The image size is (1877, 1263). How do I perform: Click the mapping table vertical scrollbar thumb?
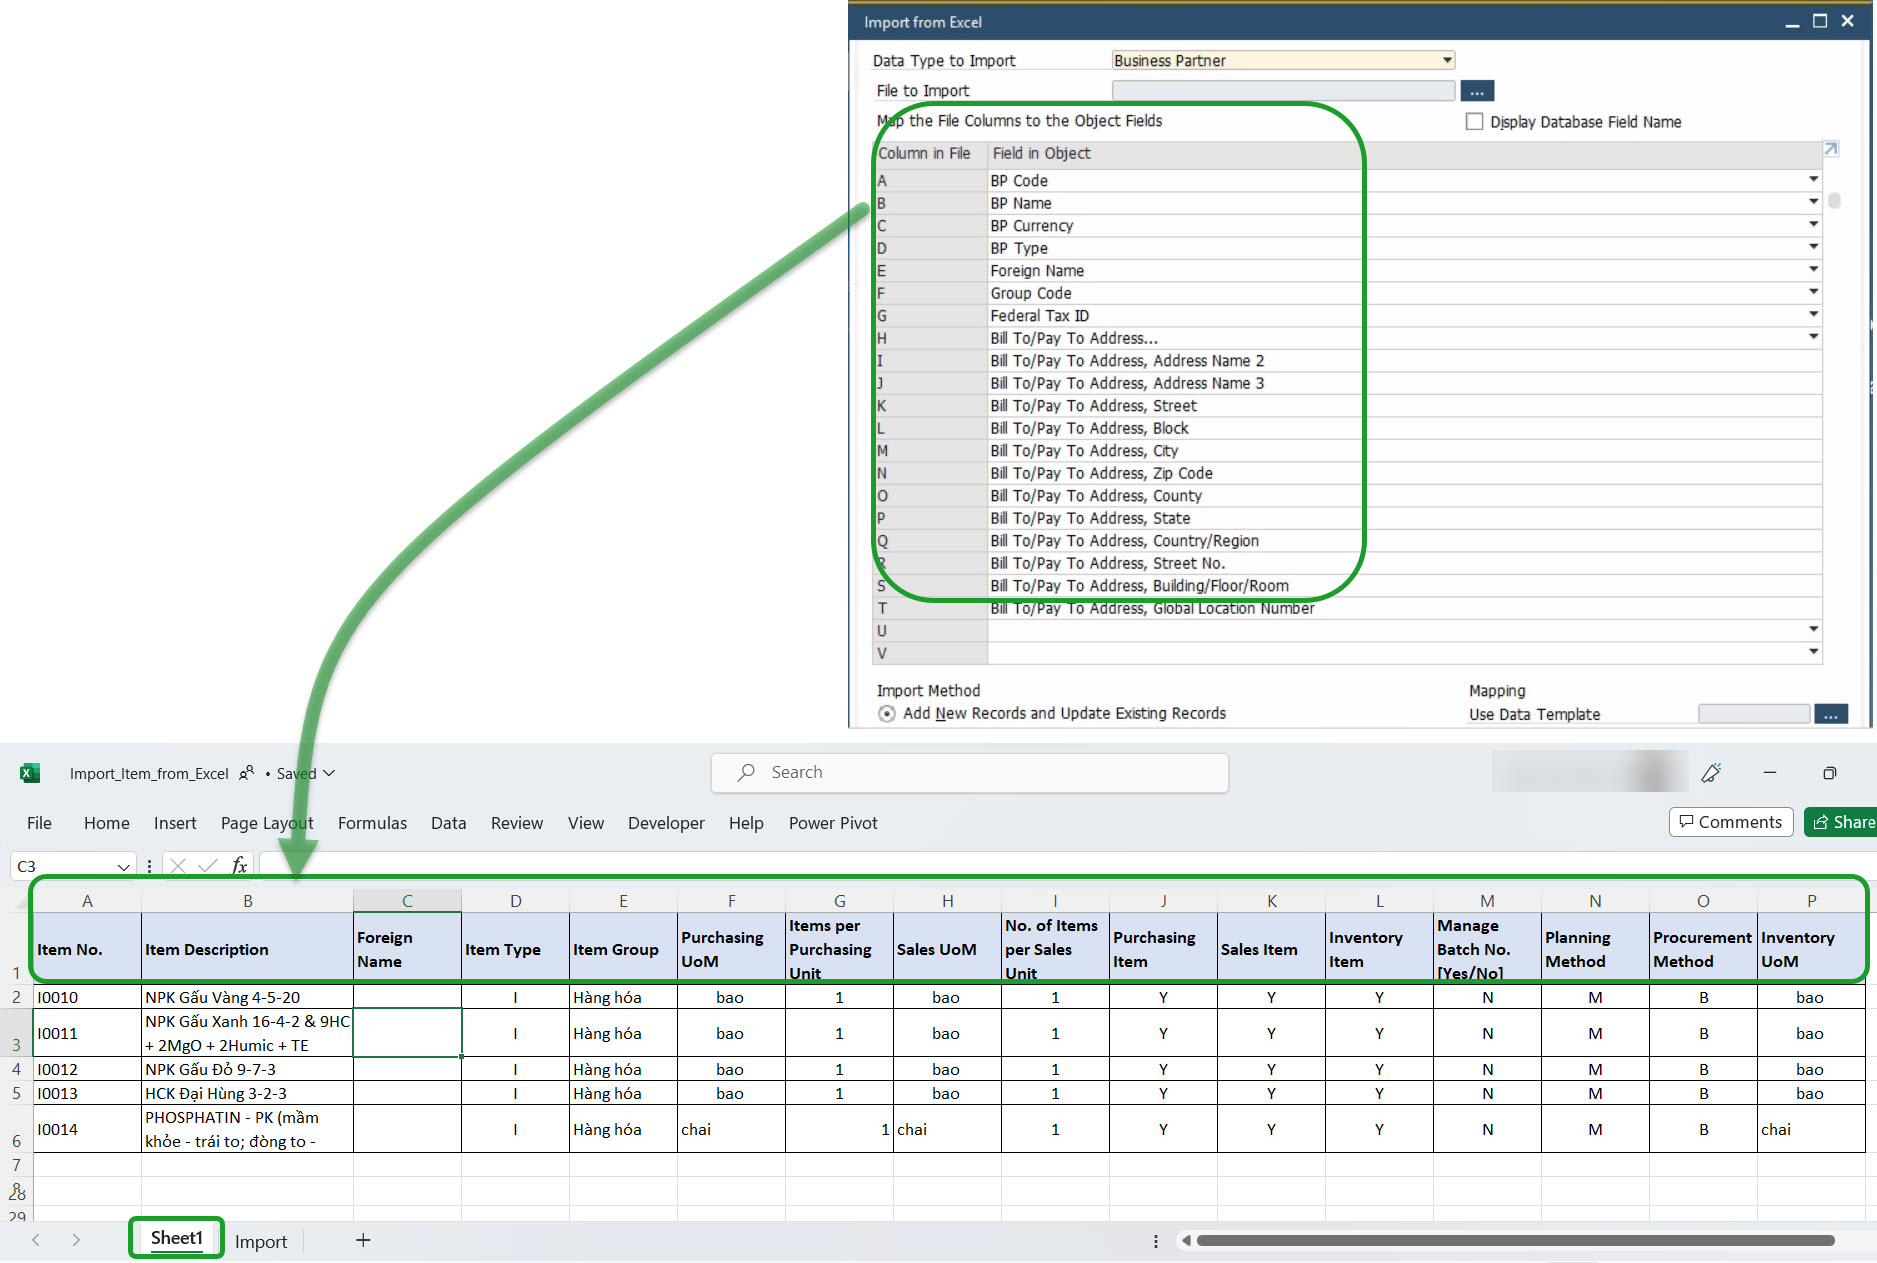[x=1834, y=200]
